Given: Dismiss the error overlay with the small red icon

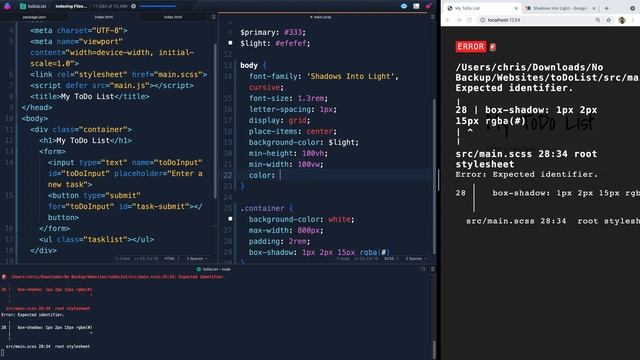Looking at the screenshot, I should tap(493, 47).
